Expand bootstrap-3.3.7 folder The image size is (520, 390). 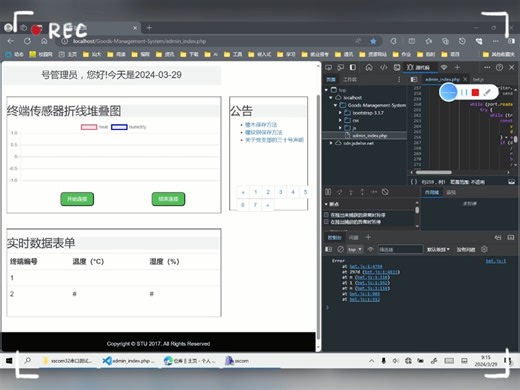pos(340,113)
